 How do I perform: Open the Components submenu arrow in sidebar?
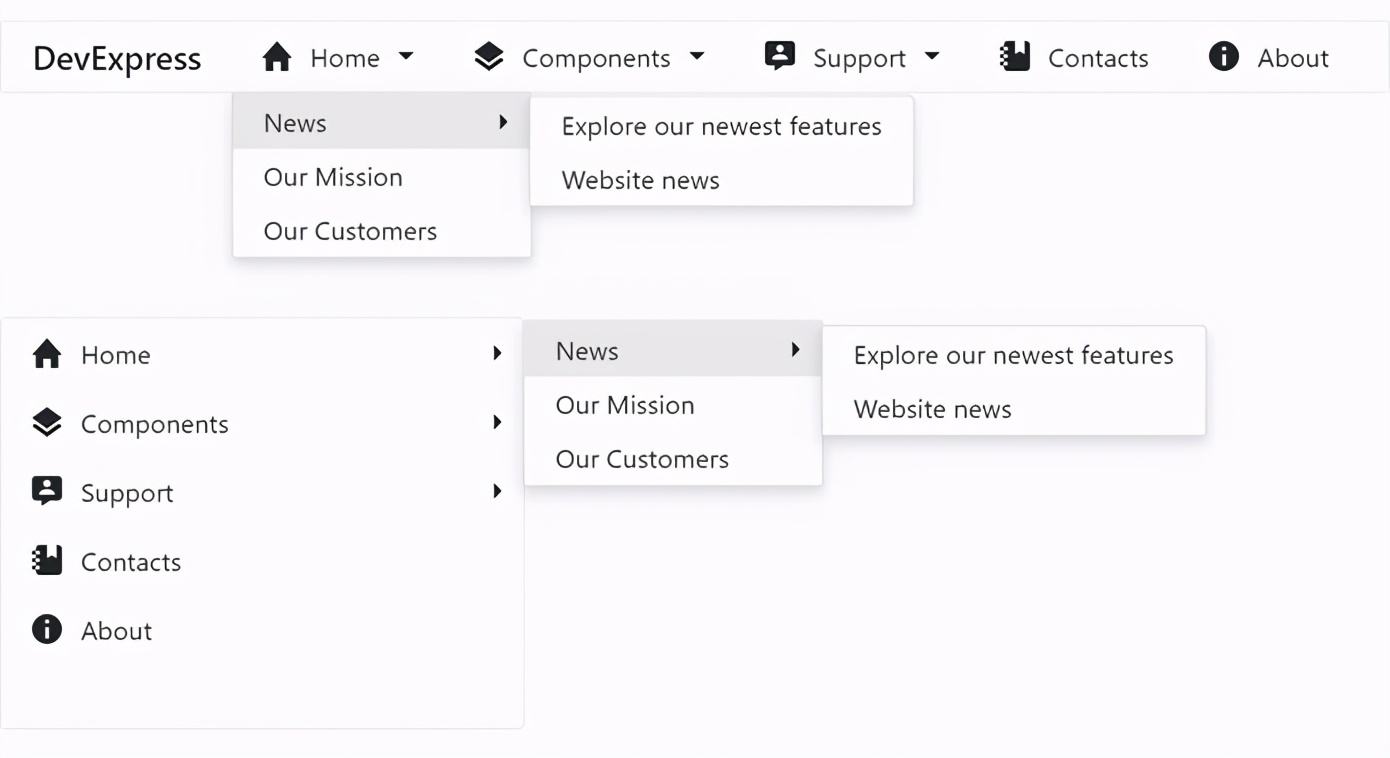(497, 422)
